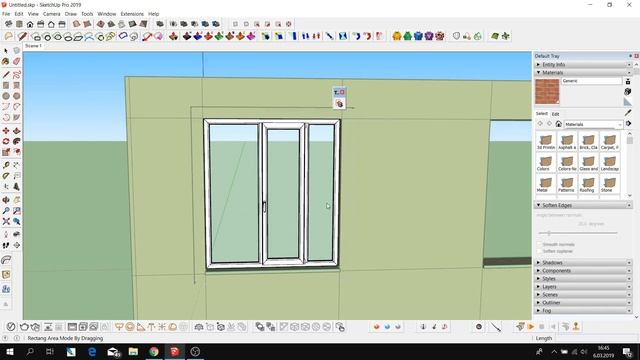Open the Colors material folder
The width and height of the screenshot is (640, 360).
pos(545,163)
